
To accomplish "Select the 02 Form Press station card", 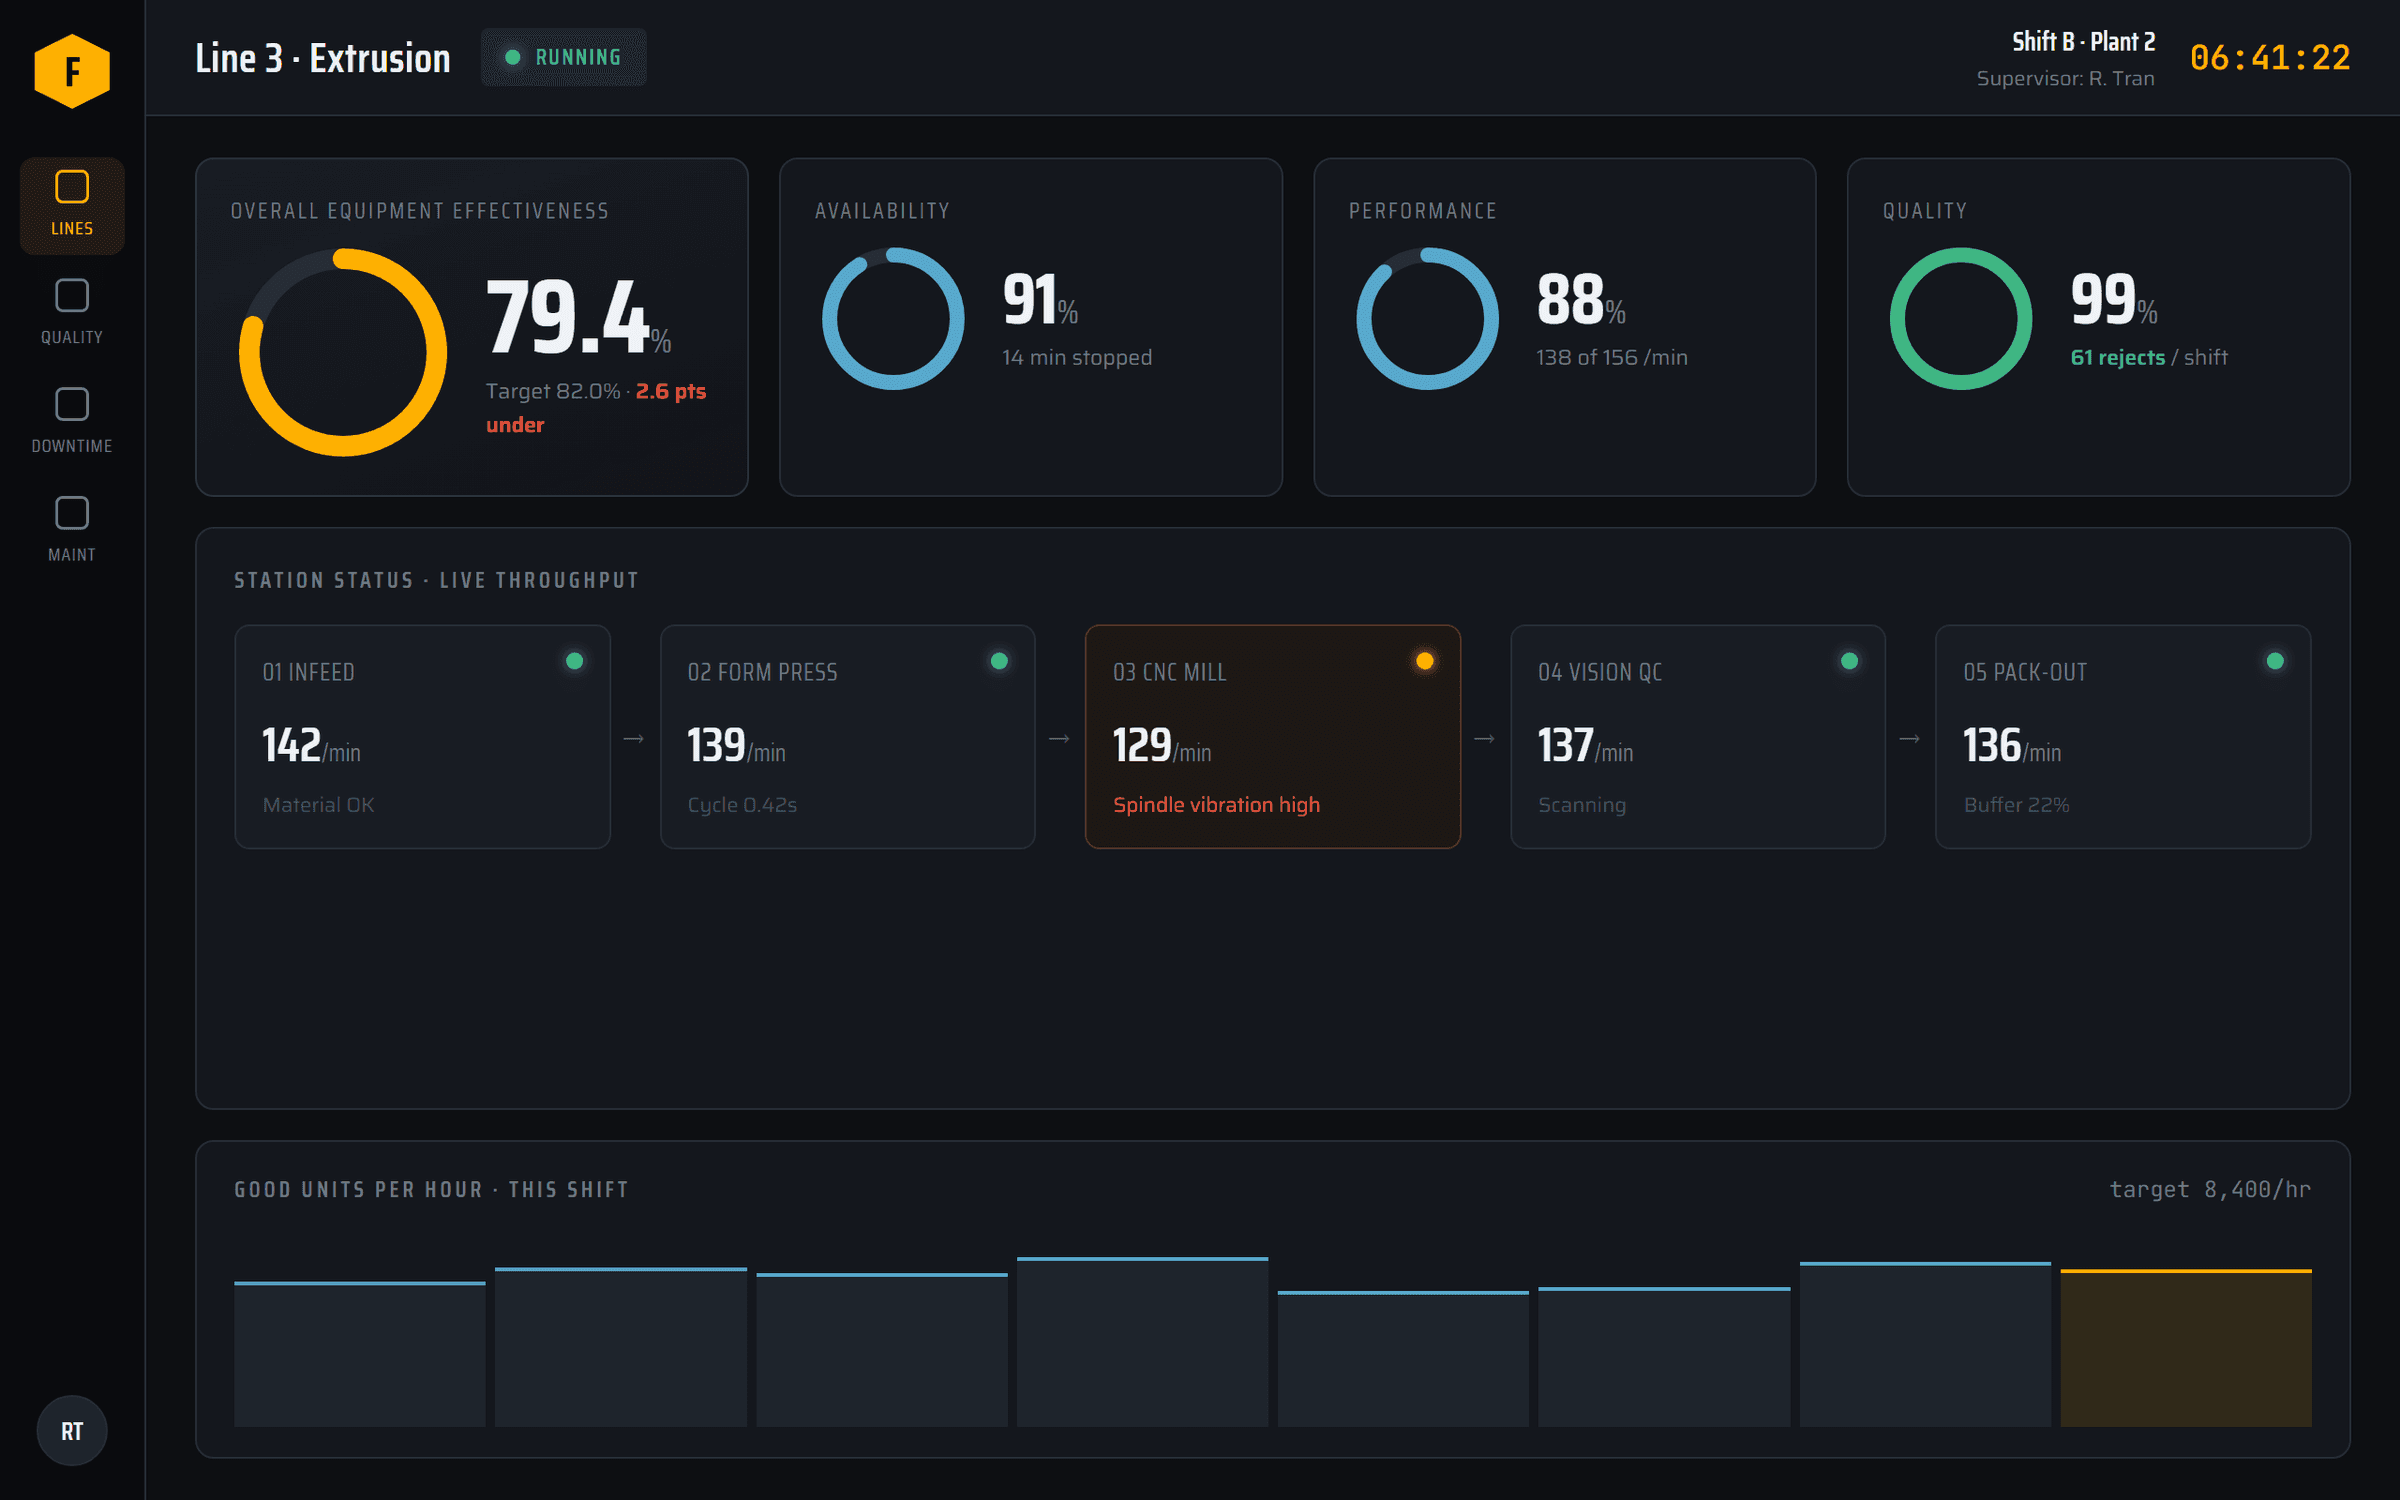I will click(x=848, y=737).
